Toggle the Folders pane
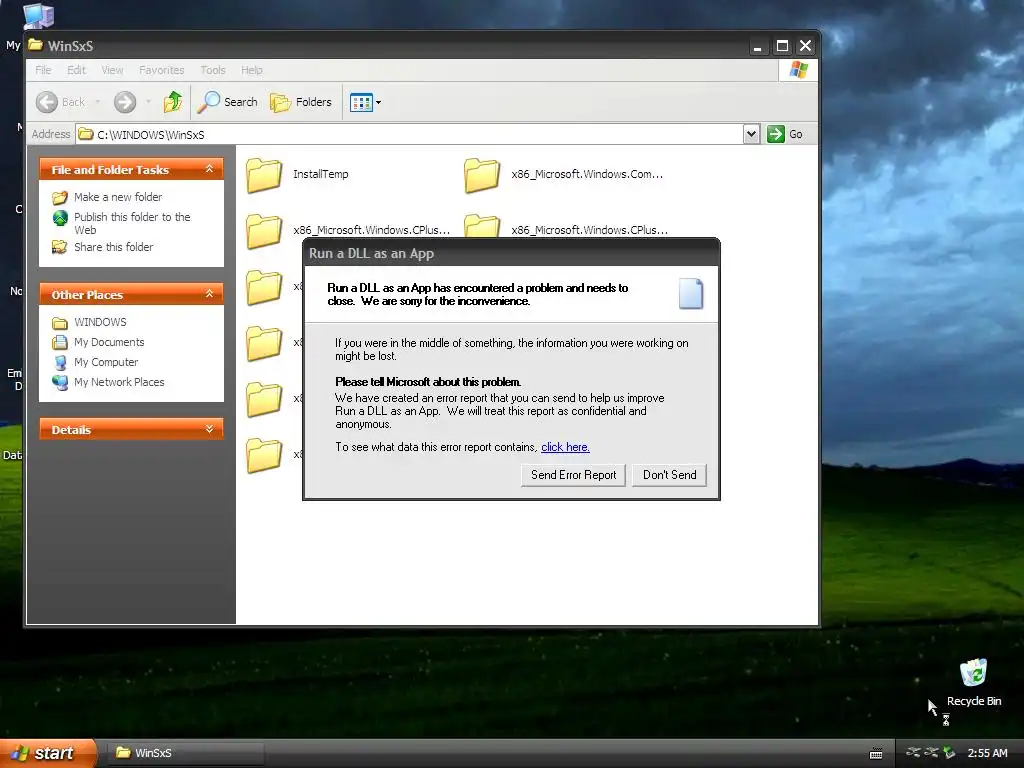This screenshot has height=768, width=1024. pos(301,102)
